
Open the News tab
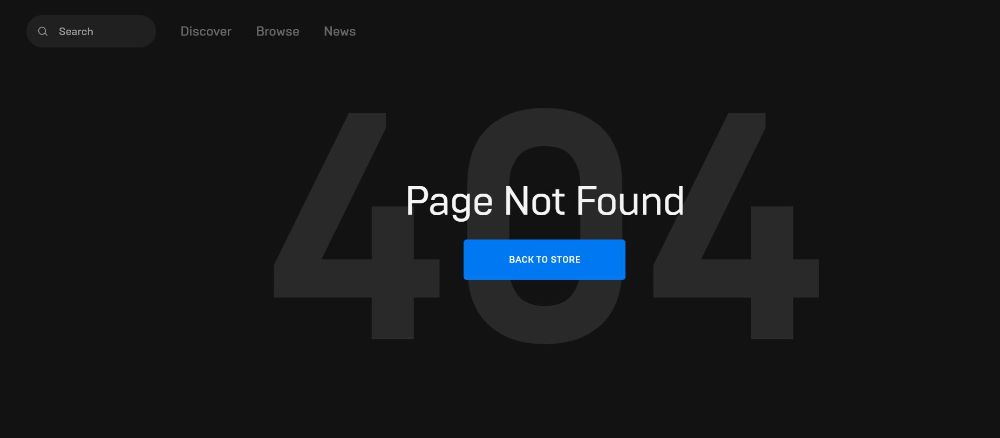click(x=339, y=31)
